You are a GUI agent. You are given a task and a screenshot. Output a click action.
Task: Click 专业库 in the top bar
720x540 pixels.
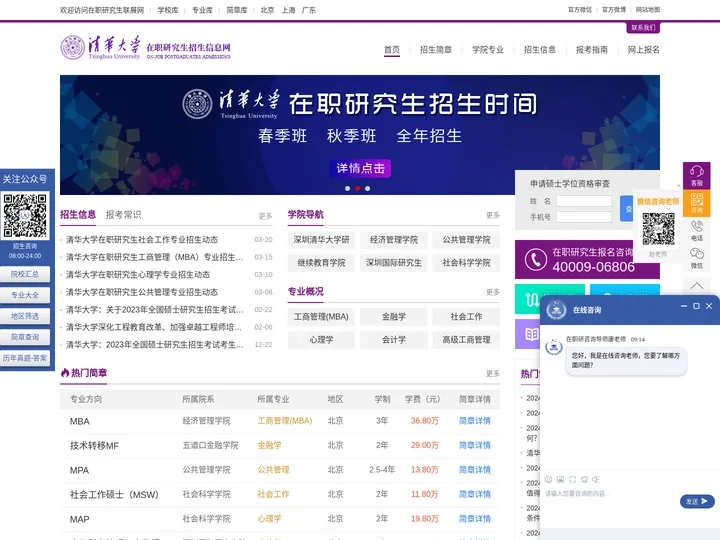[x=202, y=10]
